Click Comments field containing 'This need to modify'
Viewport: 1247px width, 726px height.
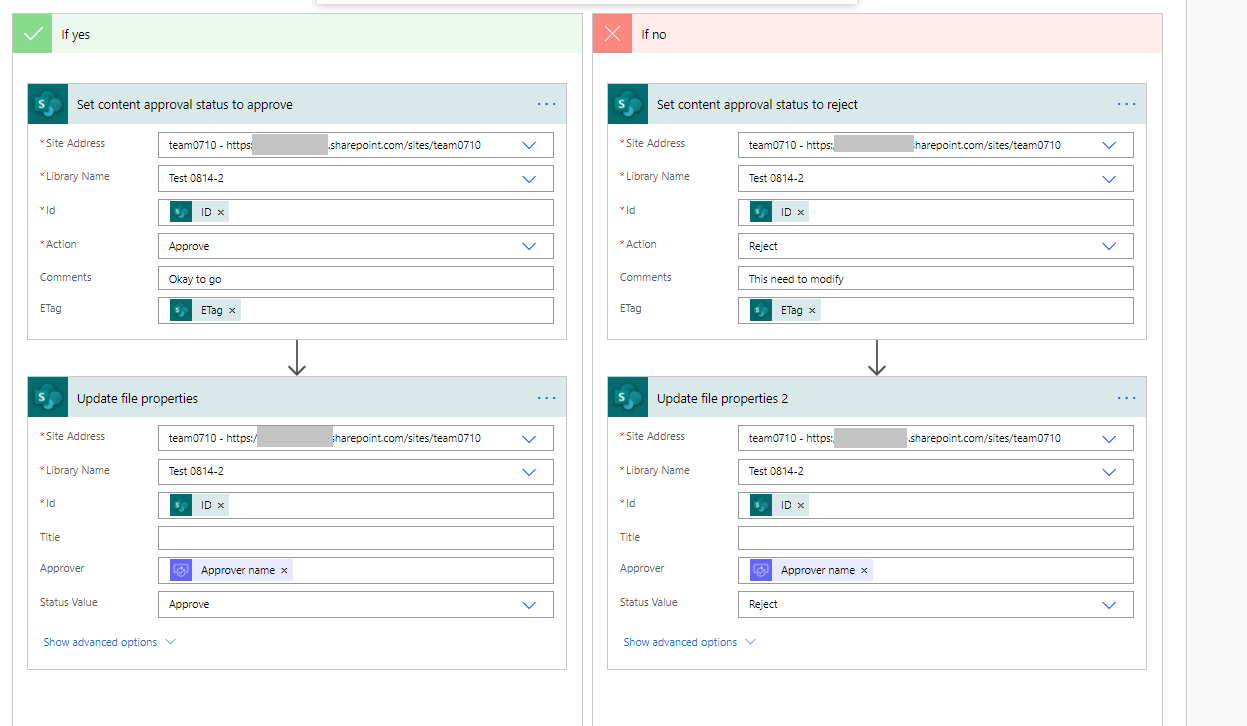[x=935, y=279]
